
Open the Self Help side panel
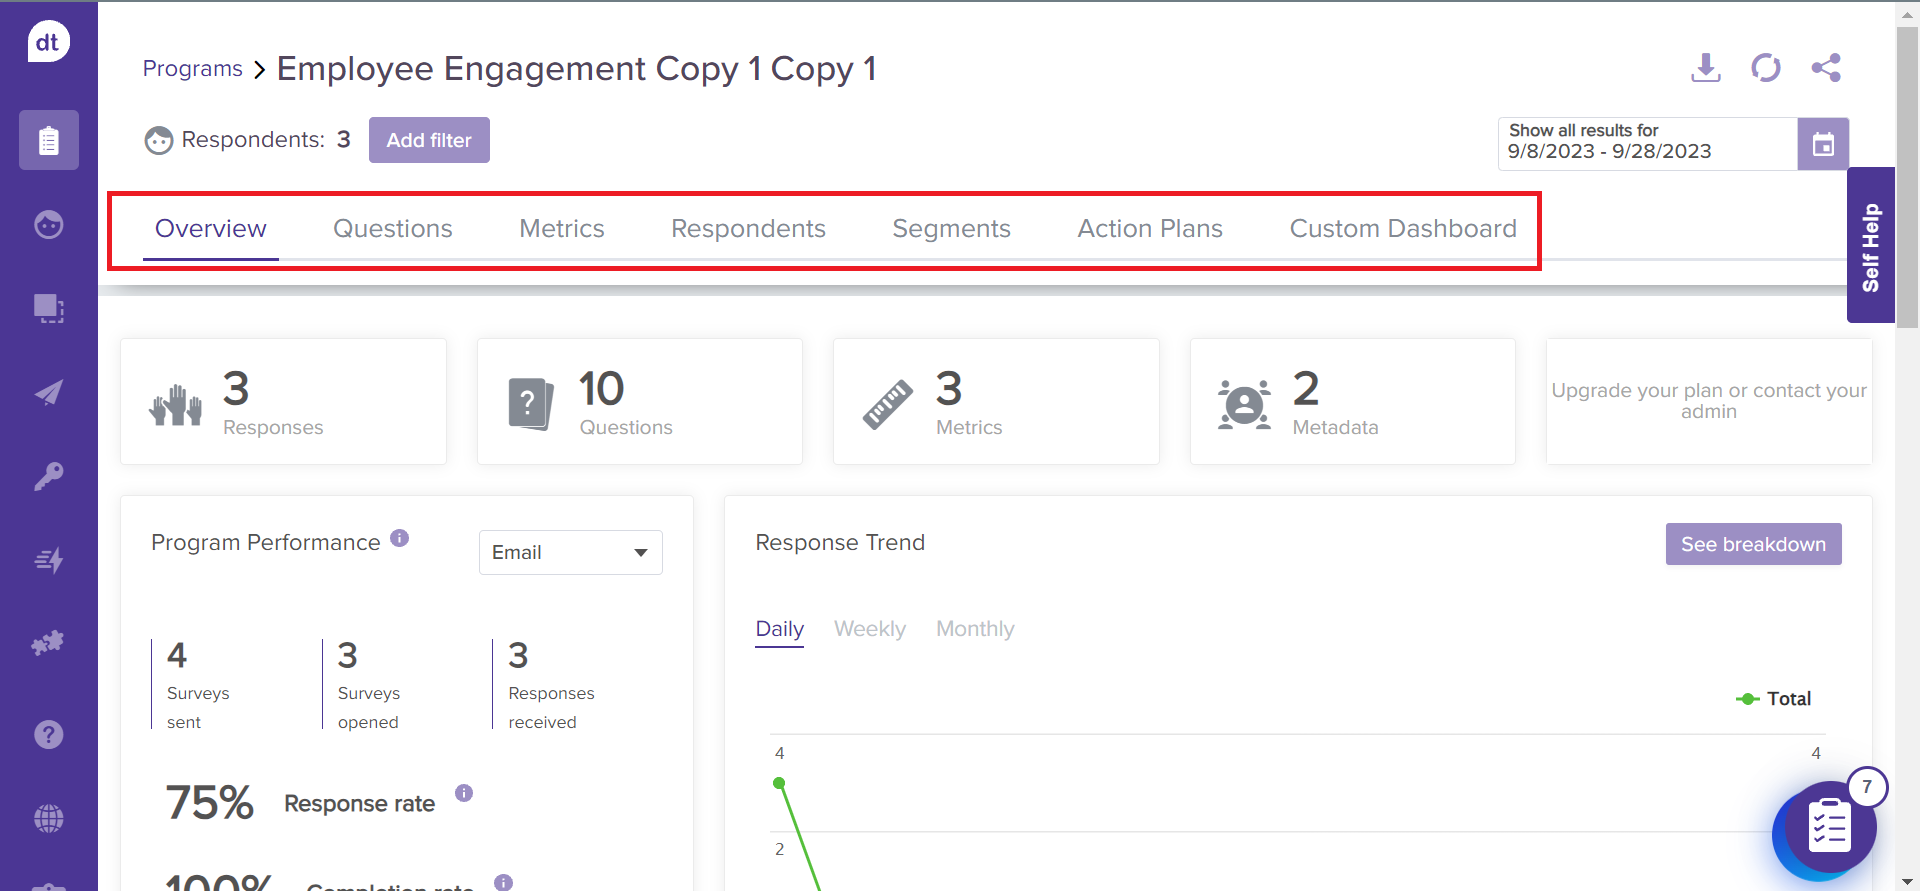coord(1870,246)
